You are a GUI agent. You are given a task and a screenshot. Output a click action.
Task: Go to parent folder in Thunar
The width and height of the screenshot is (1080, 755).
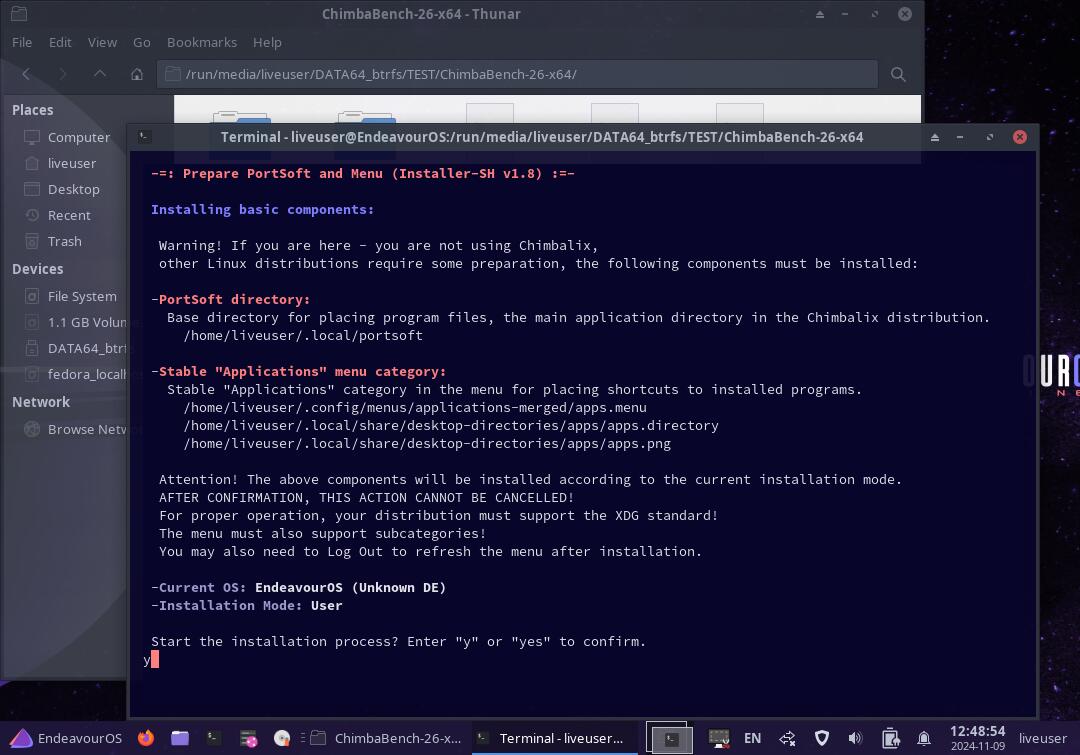(x=100, y=74)
